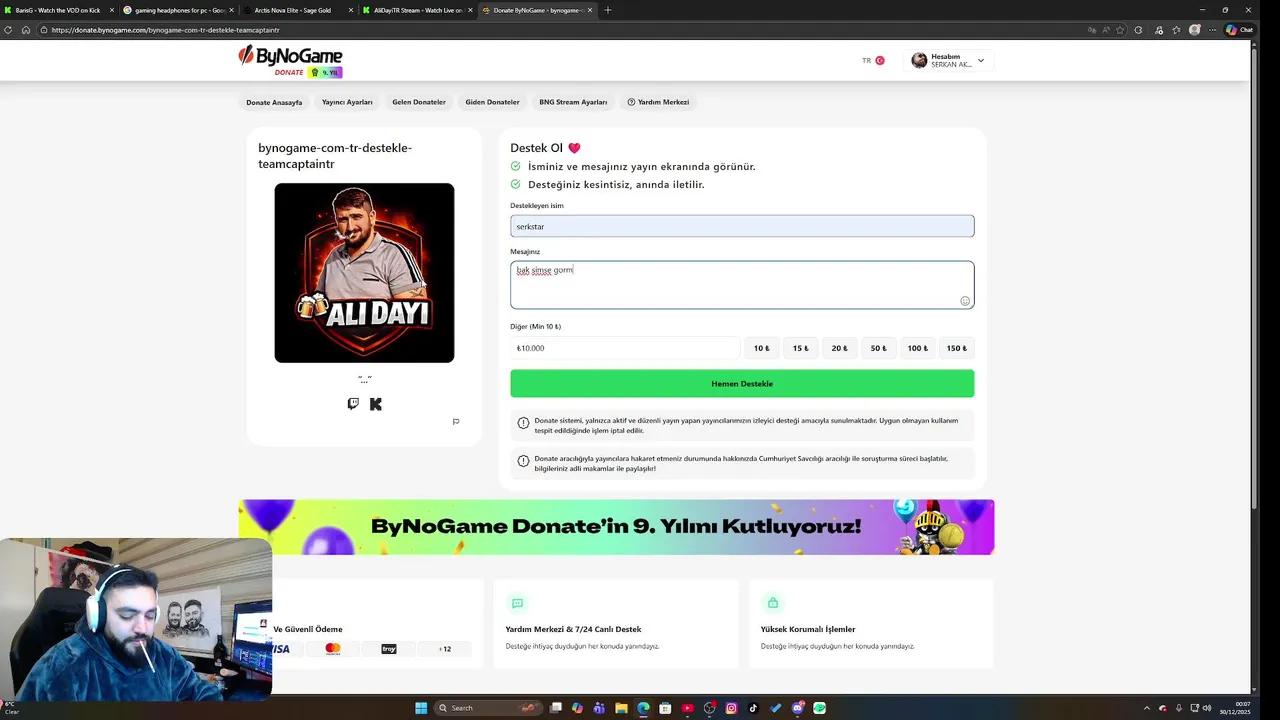This screenshot has width=1280, height=720.
Task: Open the BNG Stream Ayarları menu item
Action: [x=573, y=102]
